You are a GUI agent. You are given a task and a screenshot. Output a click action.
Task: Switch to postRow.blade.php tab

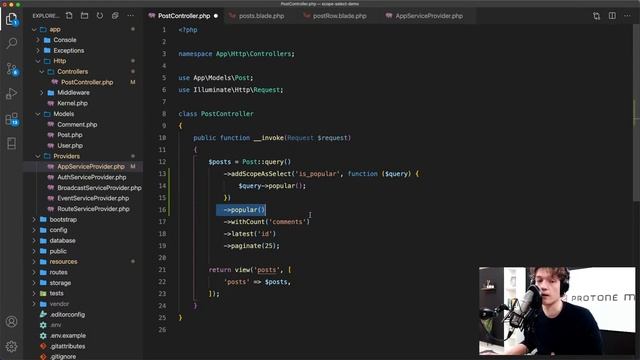339,16
